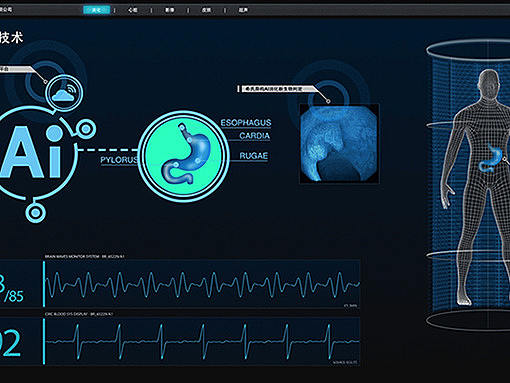Click the ECG heartbeat waveform chart
This screenshot has height=383, width=510.
(x=202, y=341)
